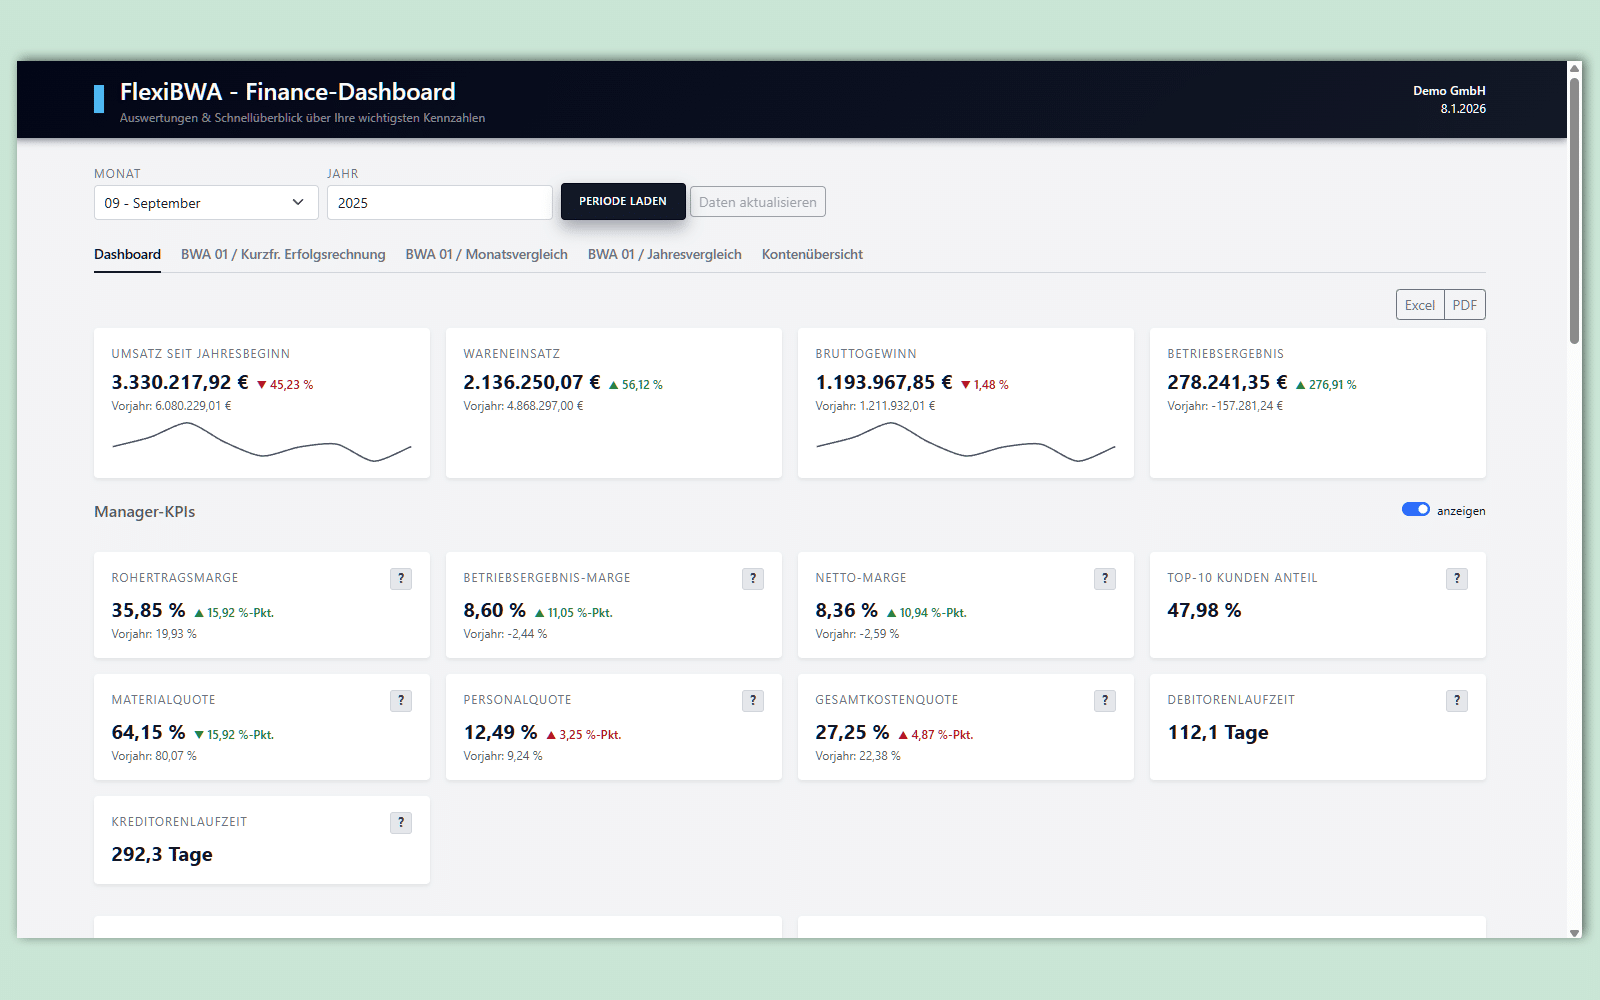Select the Kontenübersicht tab
Image resolution: width=1600 pixels, height=1000 pixels.
pos(812,255)
